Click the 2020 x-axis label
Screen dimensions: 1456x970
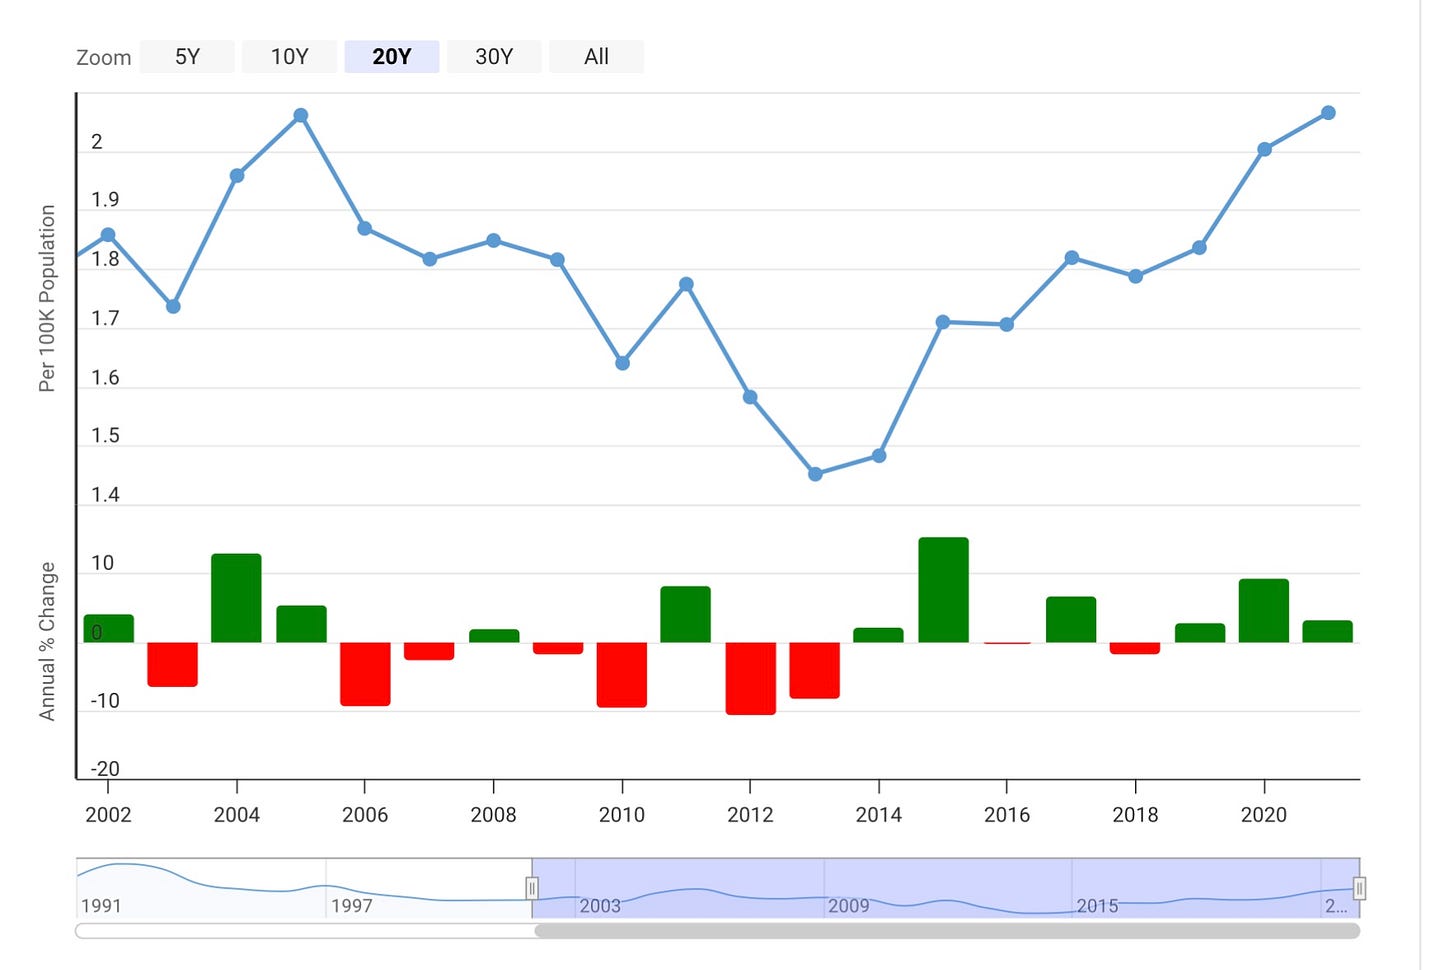click(1264, 815)
